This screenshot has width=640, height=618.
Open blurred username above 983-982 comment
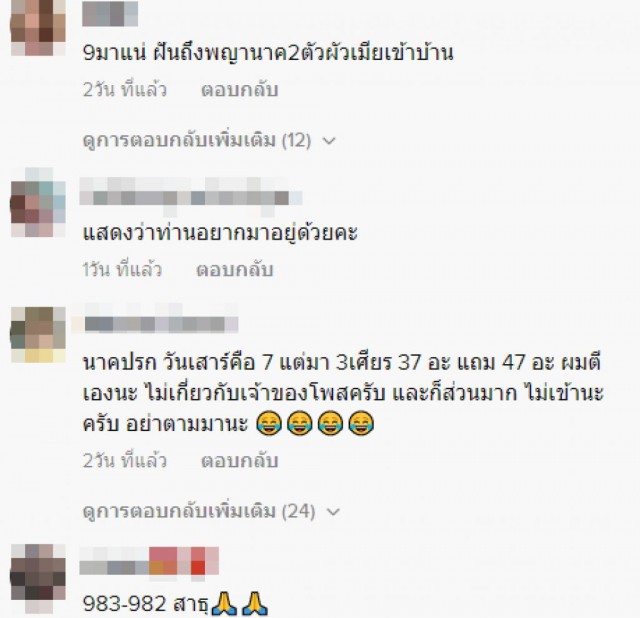tap(149, 564)
